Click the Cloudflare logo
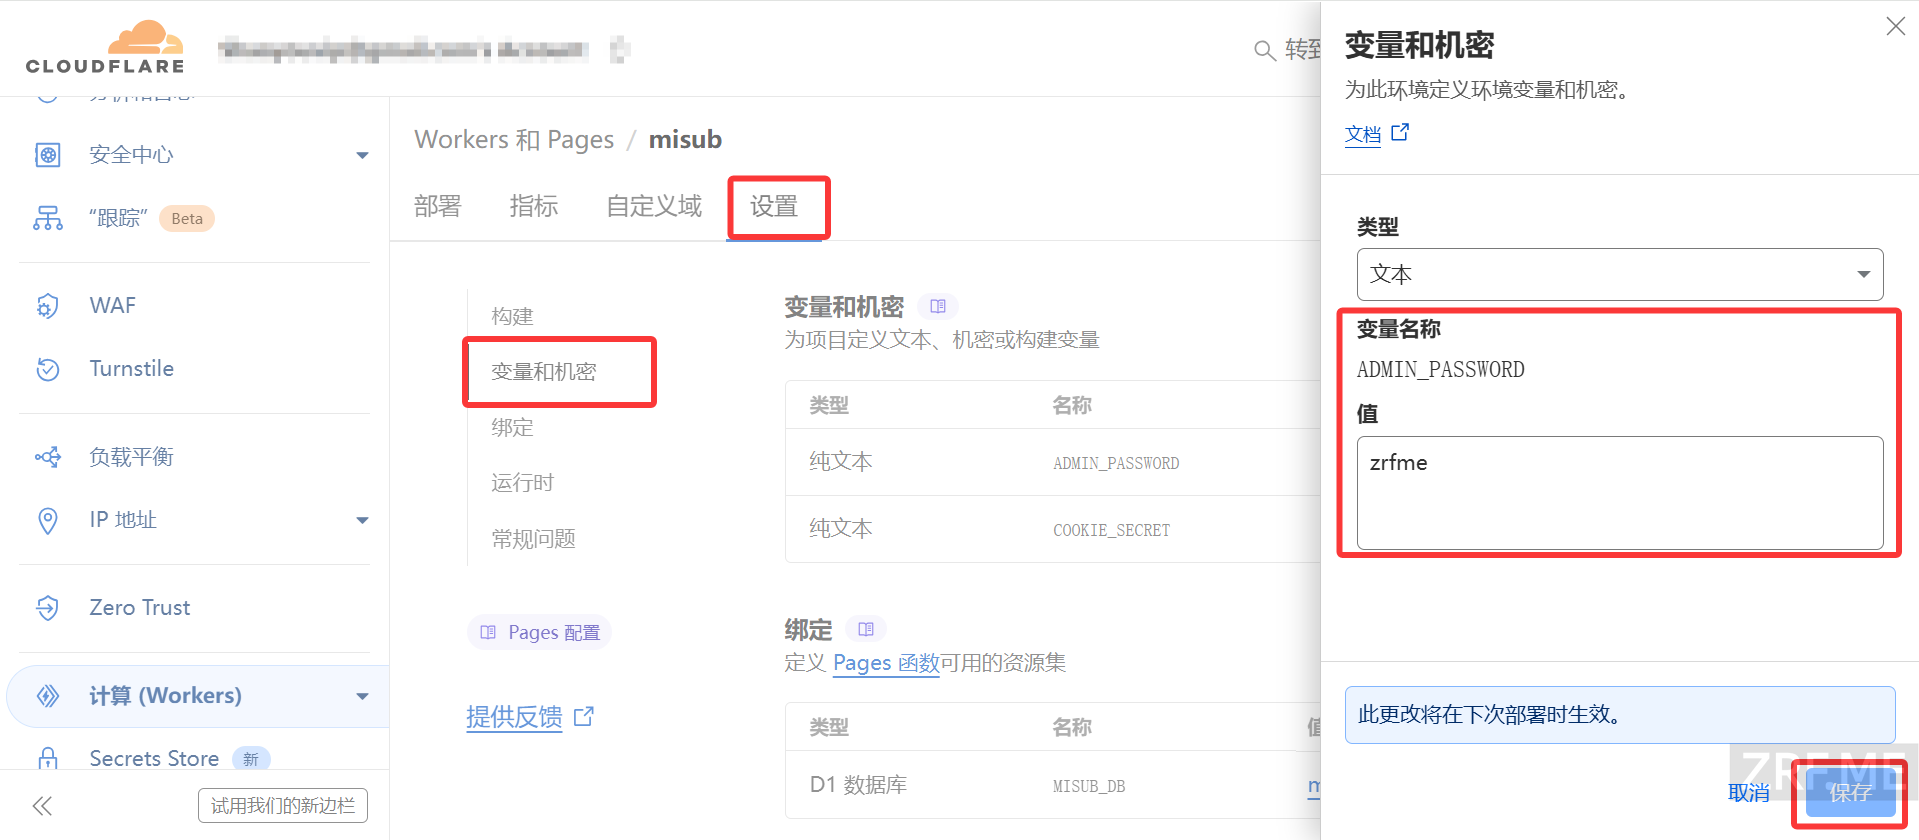Viewport: 1919px width, 840px height. coord(105,48)
